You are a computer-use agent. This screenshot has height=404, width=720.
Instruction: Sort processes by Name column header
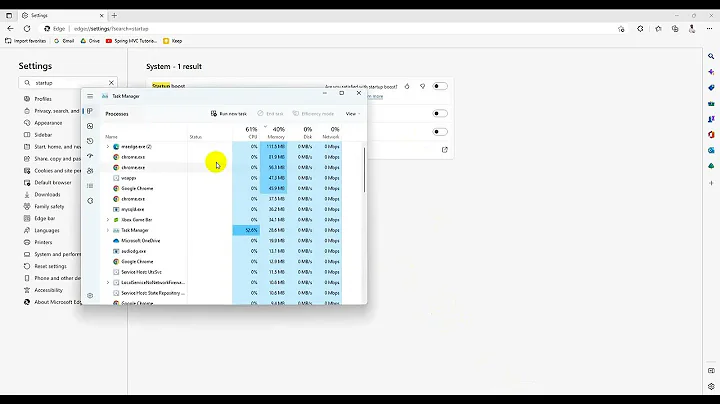(112, 137)
